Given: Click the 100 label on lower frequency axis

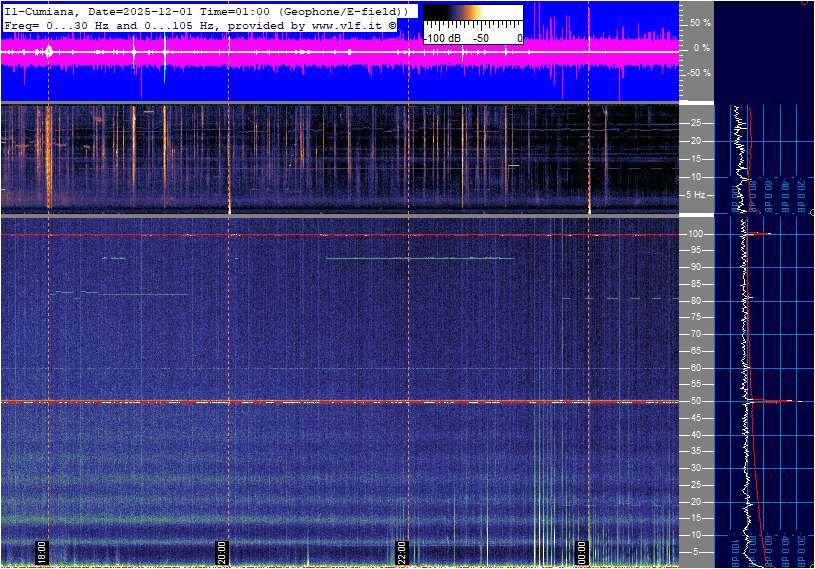Looking at the screenshot, I should (696, 234).
